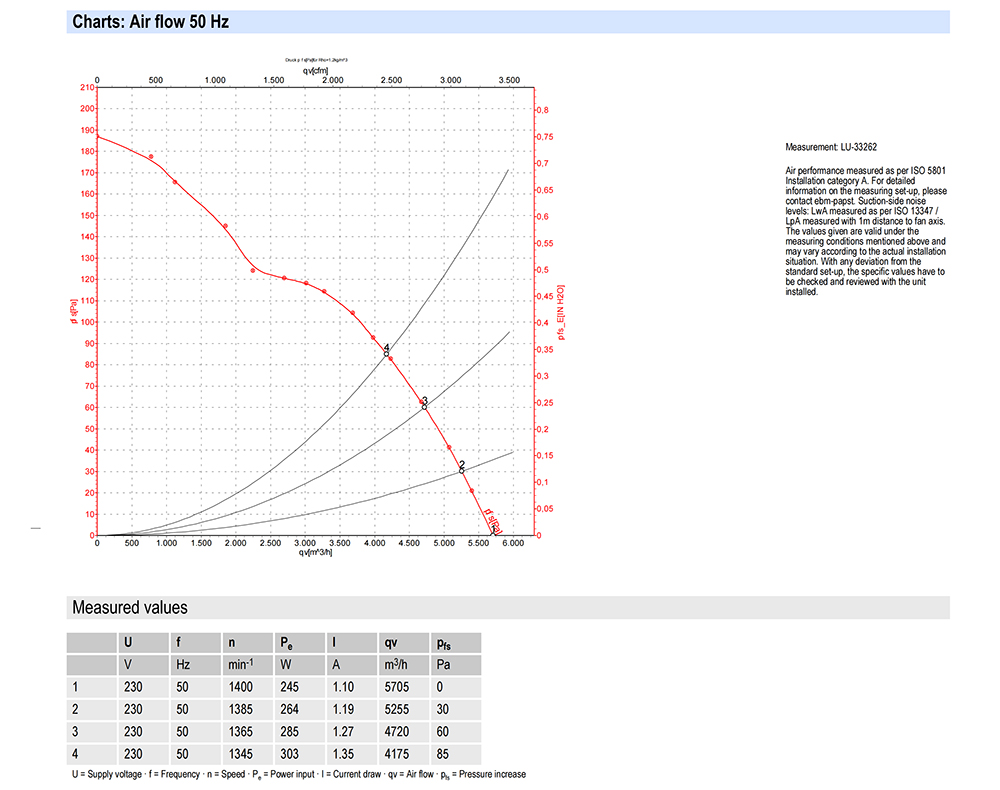
Task: Select the 303 power input value in row 4
Action: coord(289,754)
